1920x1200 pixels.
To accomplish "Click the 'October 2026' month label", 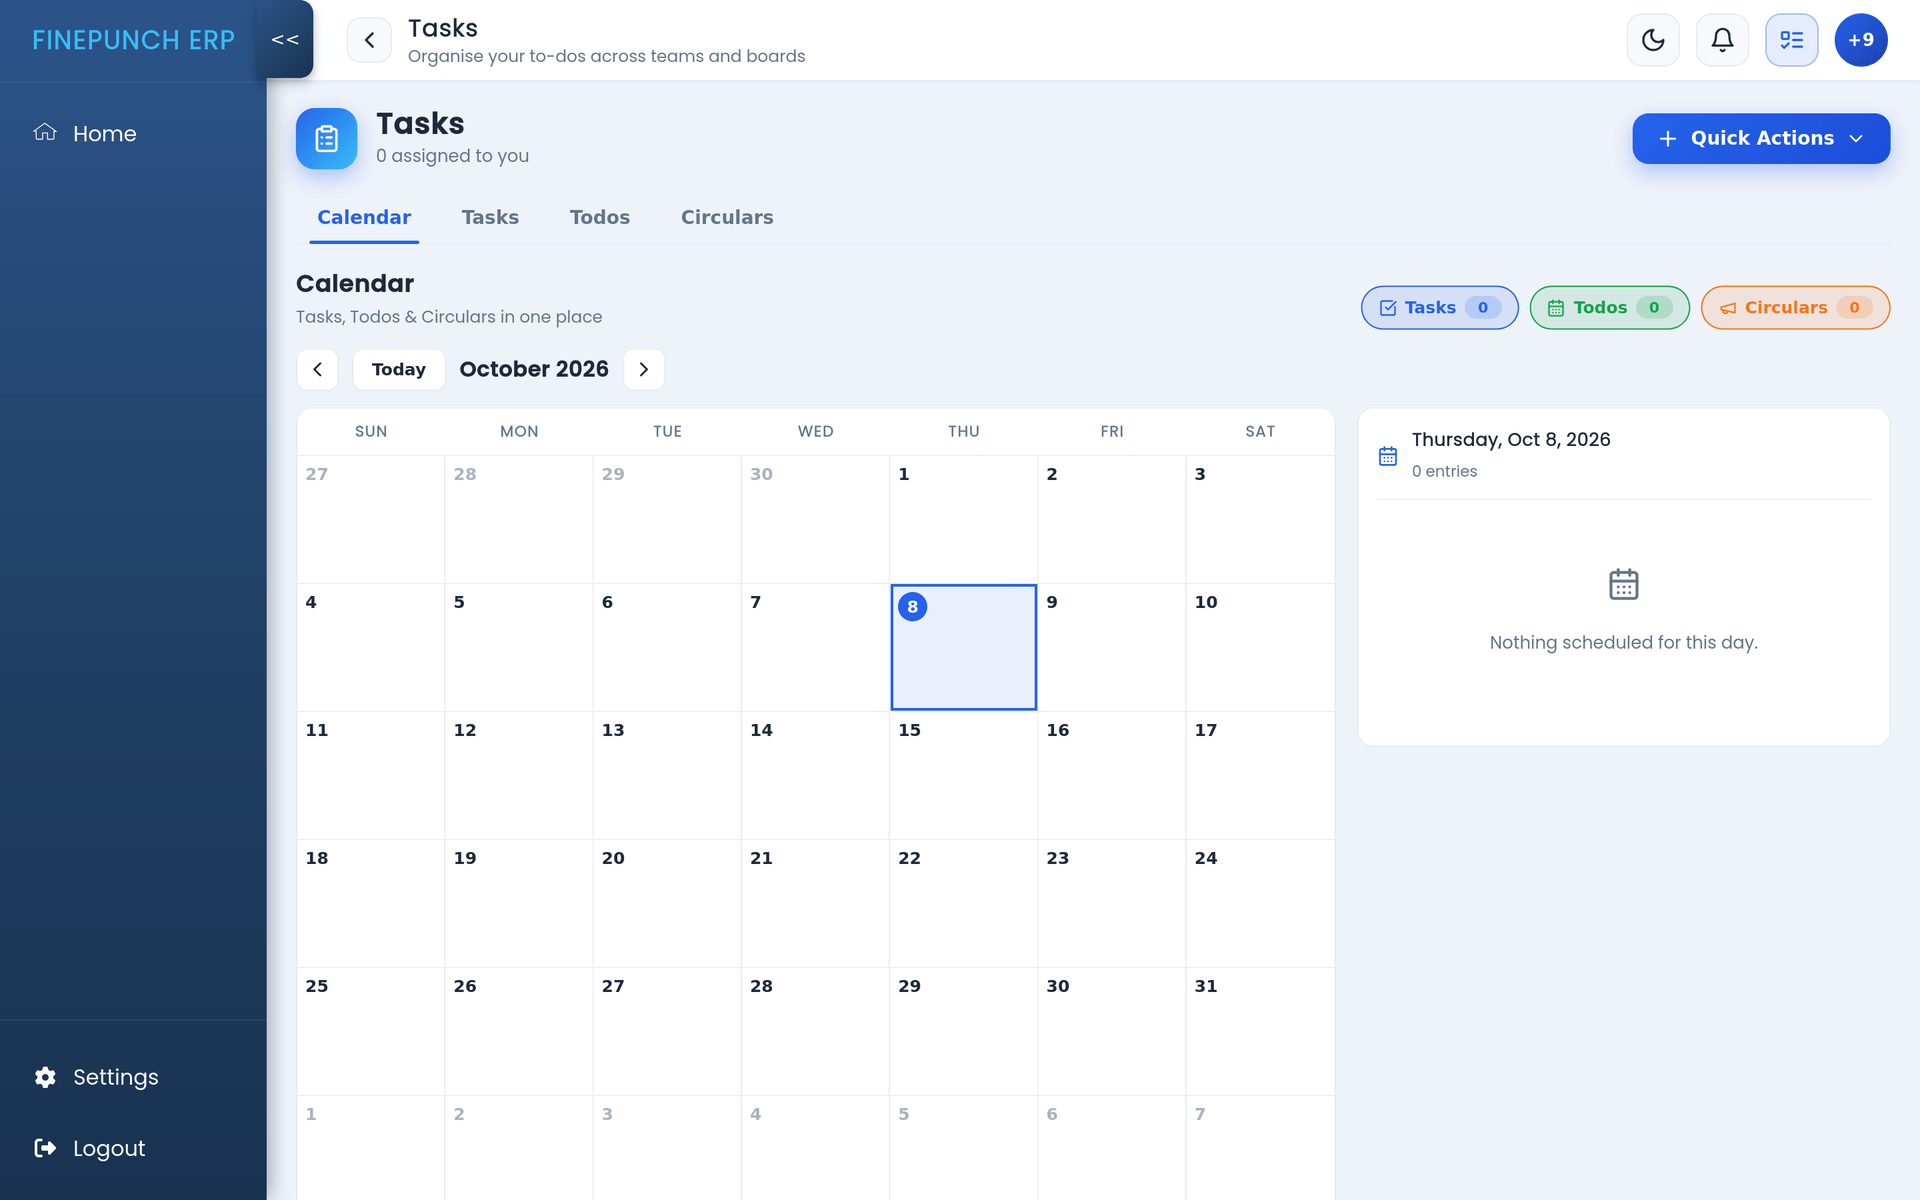I will pyautogui.click(x=534, y=369).
